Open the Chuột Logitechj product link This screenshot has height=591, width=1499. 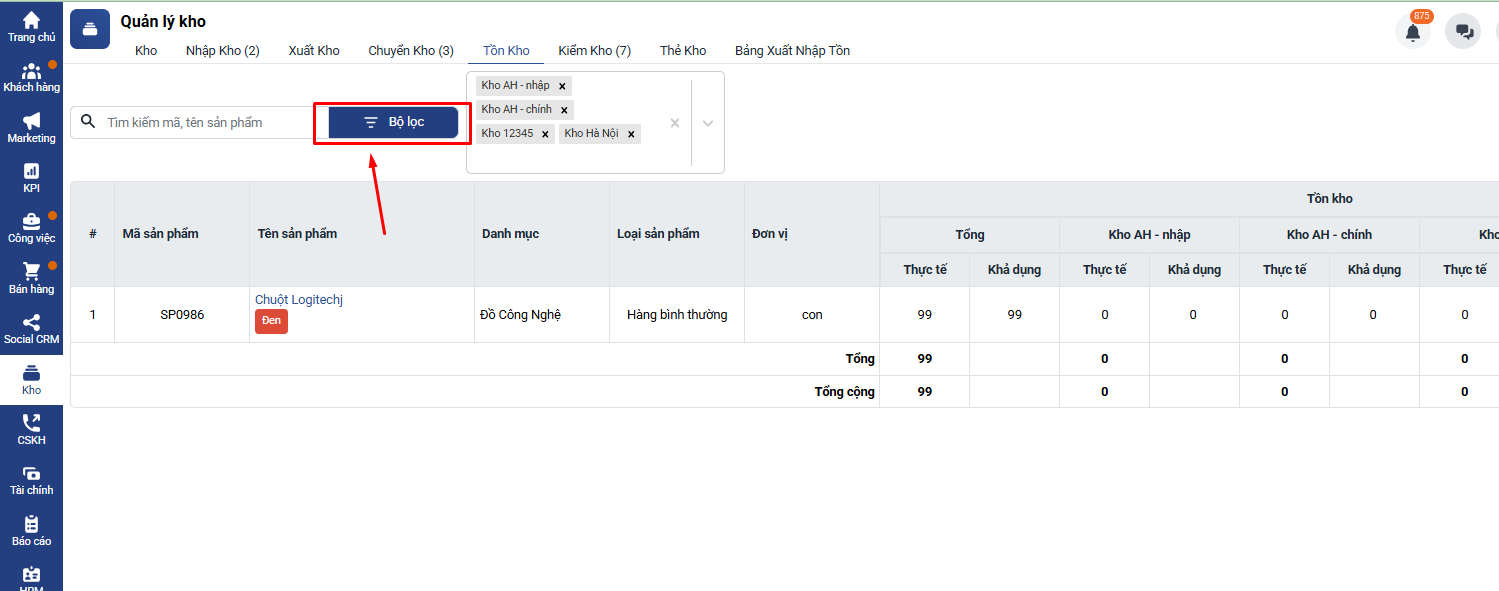click(x=299, y=300)
